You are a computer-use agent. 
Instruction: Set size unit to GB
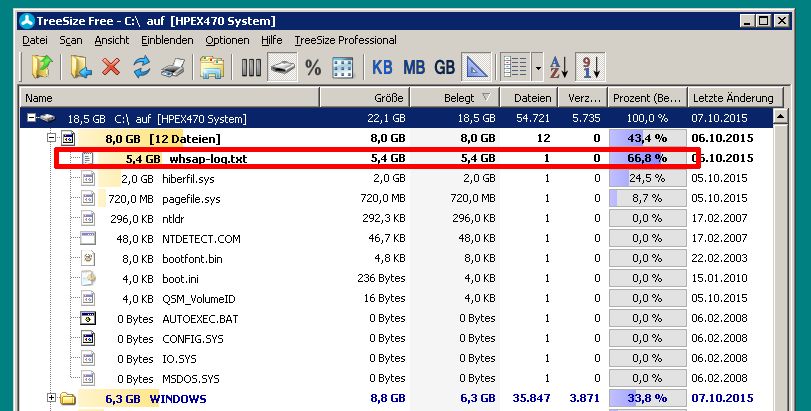click(444, 67)
